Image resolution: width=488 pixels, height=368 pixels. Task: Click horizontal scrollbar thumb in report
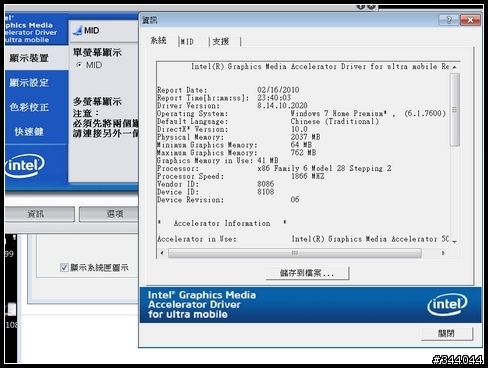(x=295, y=253)
